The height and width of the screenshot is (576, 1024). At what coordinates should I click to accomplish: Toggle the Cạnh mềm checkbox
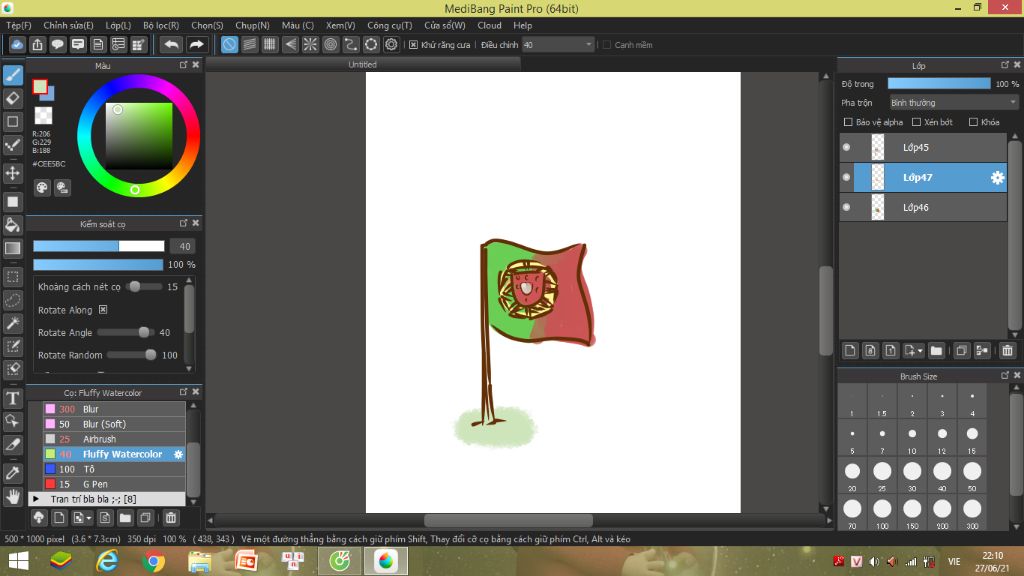[607, 45]
